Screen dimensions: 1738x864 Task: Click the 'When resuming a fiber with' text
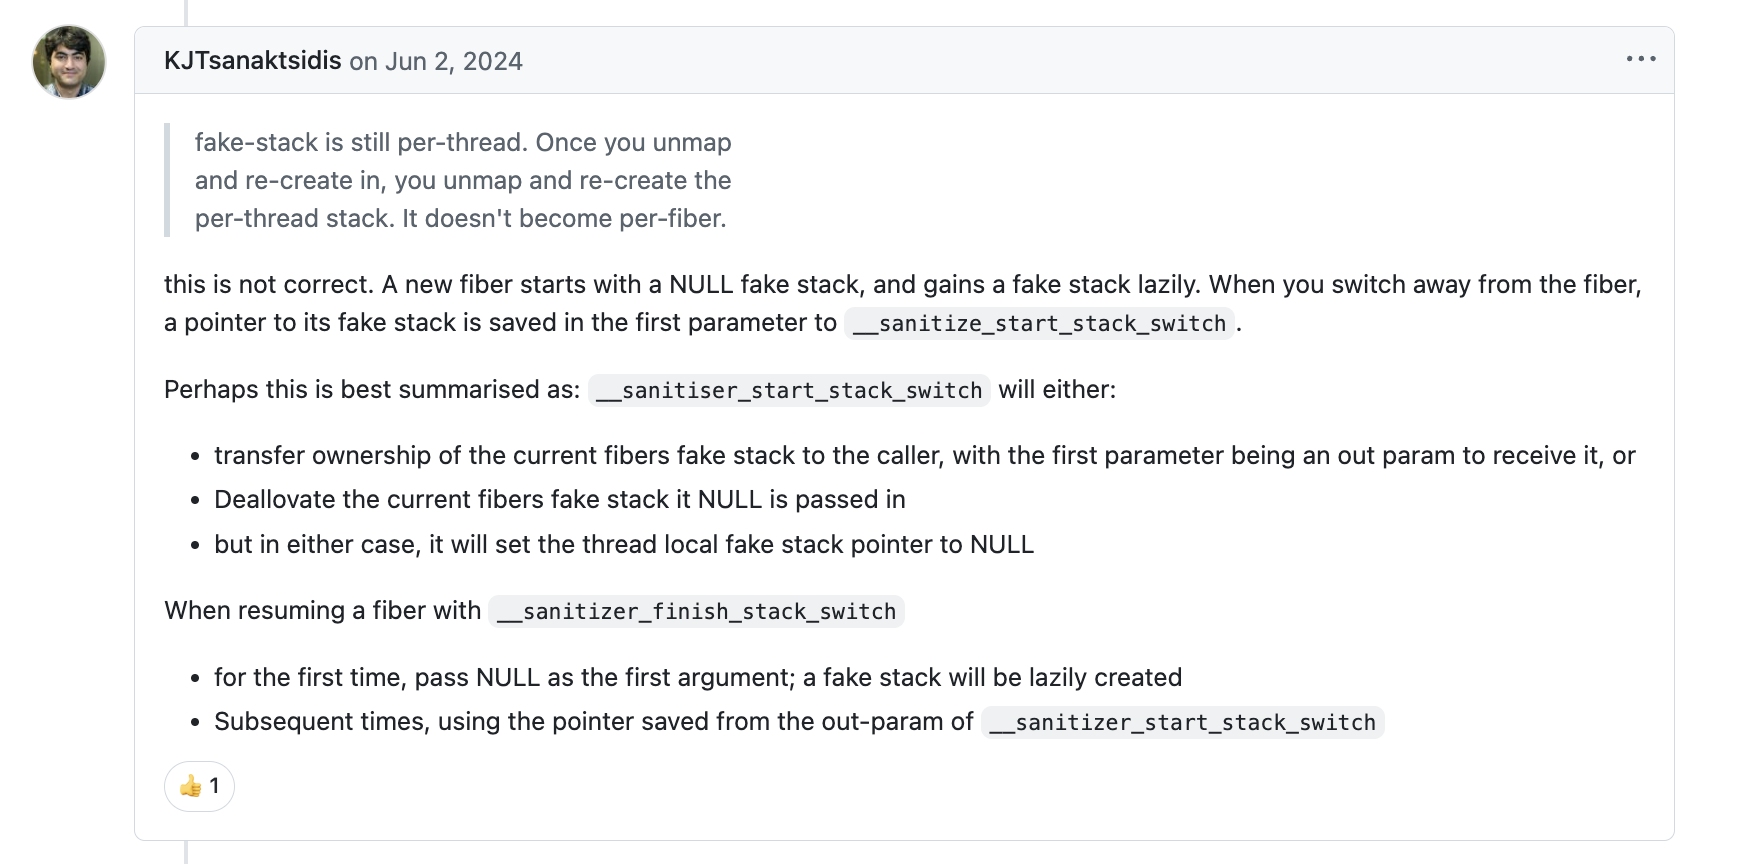(x=322, y=610)
